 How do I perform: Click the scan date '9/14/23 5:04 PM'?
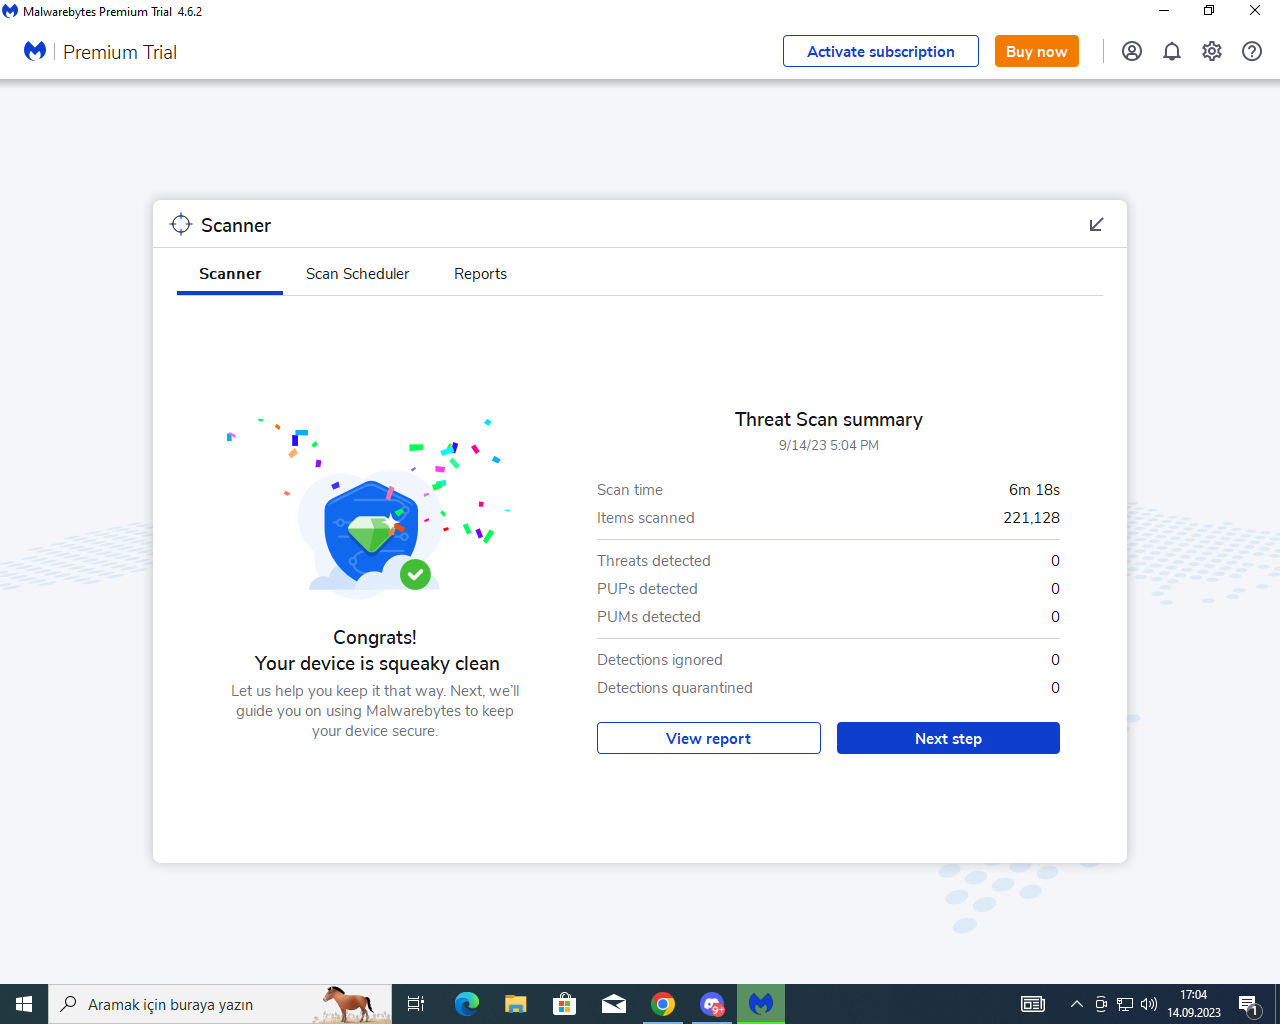[x=829, y=445]
